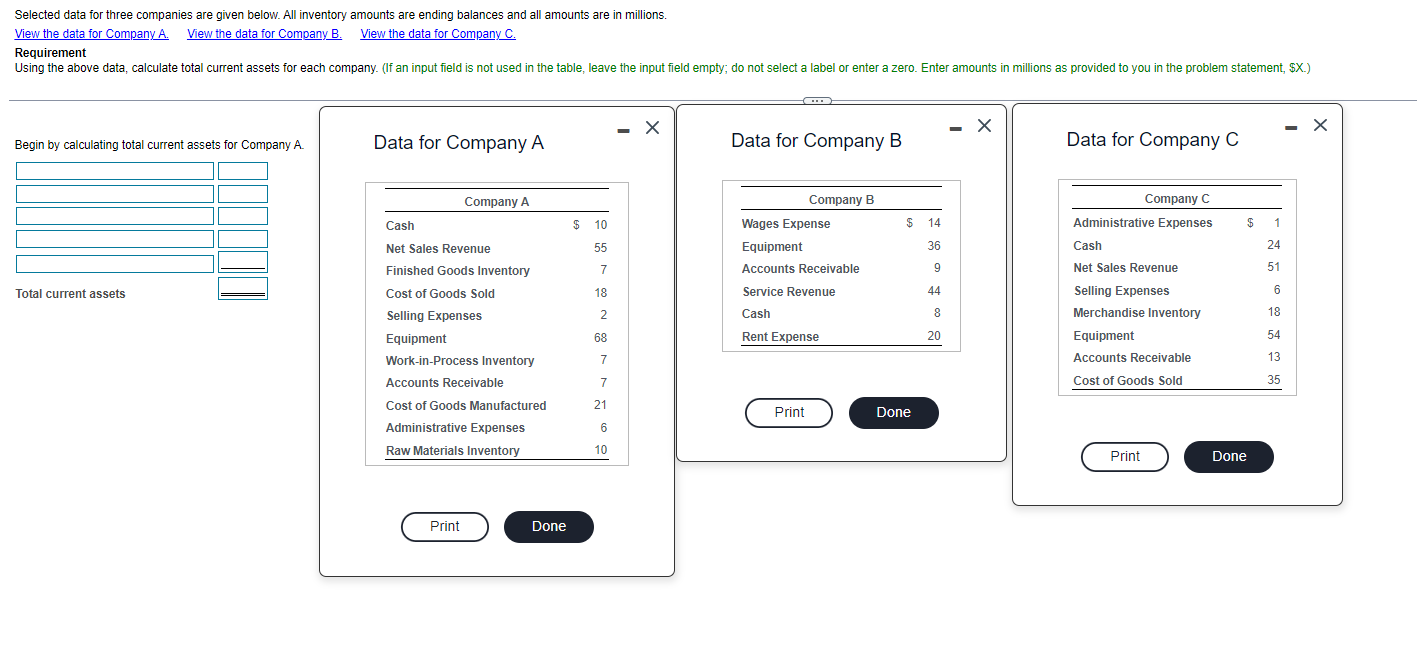
Task: Minimize the Data for Company A window
Action: pos(623,127)
